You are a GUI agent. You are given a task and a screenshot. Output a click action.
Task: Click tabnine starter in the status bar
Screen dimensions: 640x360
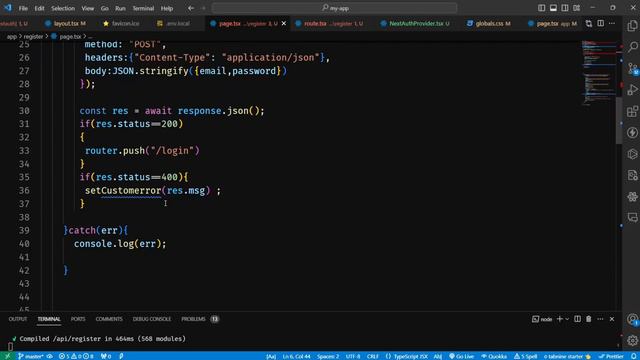567,356
